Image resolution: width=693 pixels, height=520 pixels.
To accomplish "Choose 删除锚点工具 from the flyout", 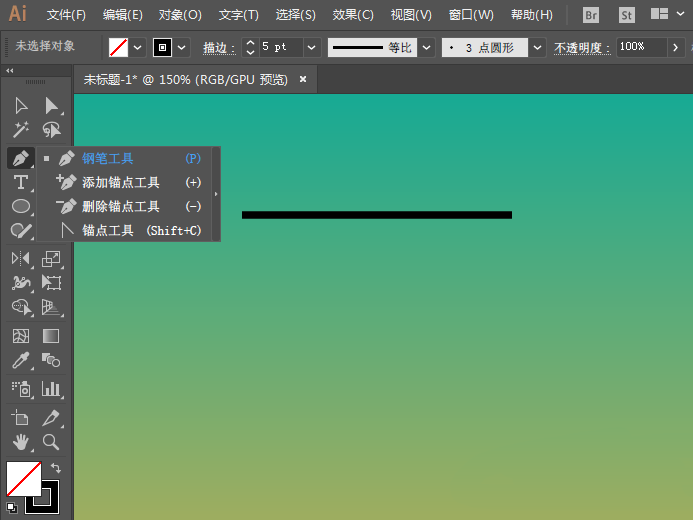I will tap(123, 206).
